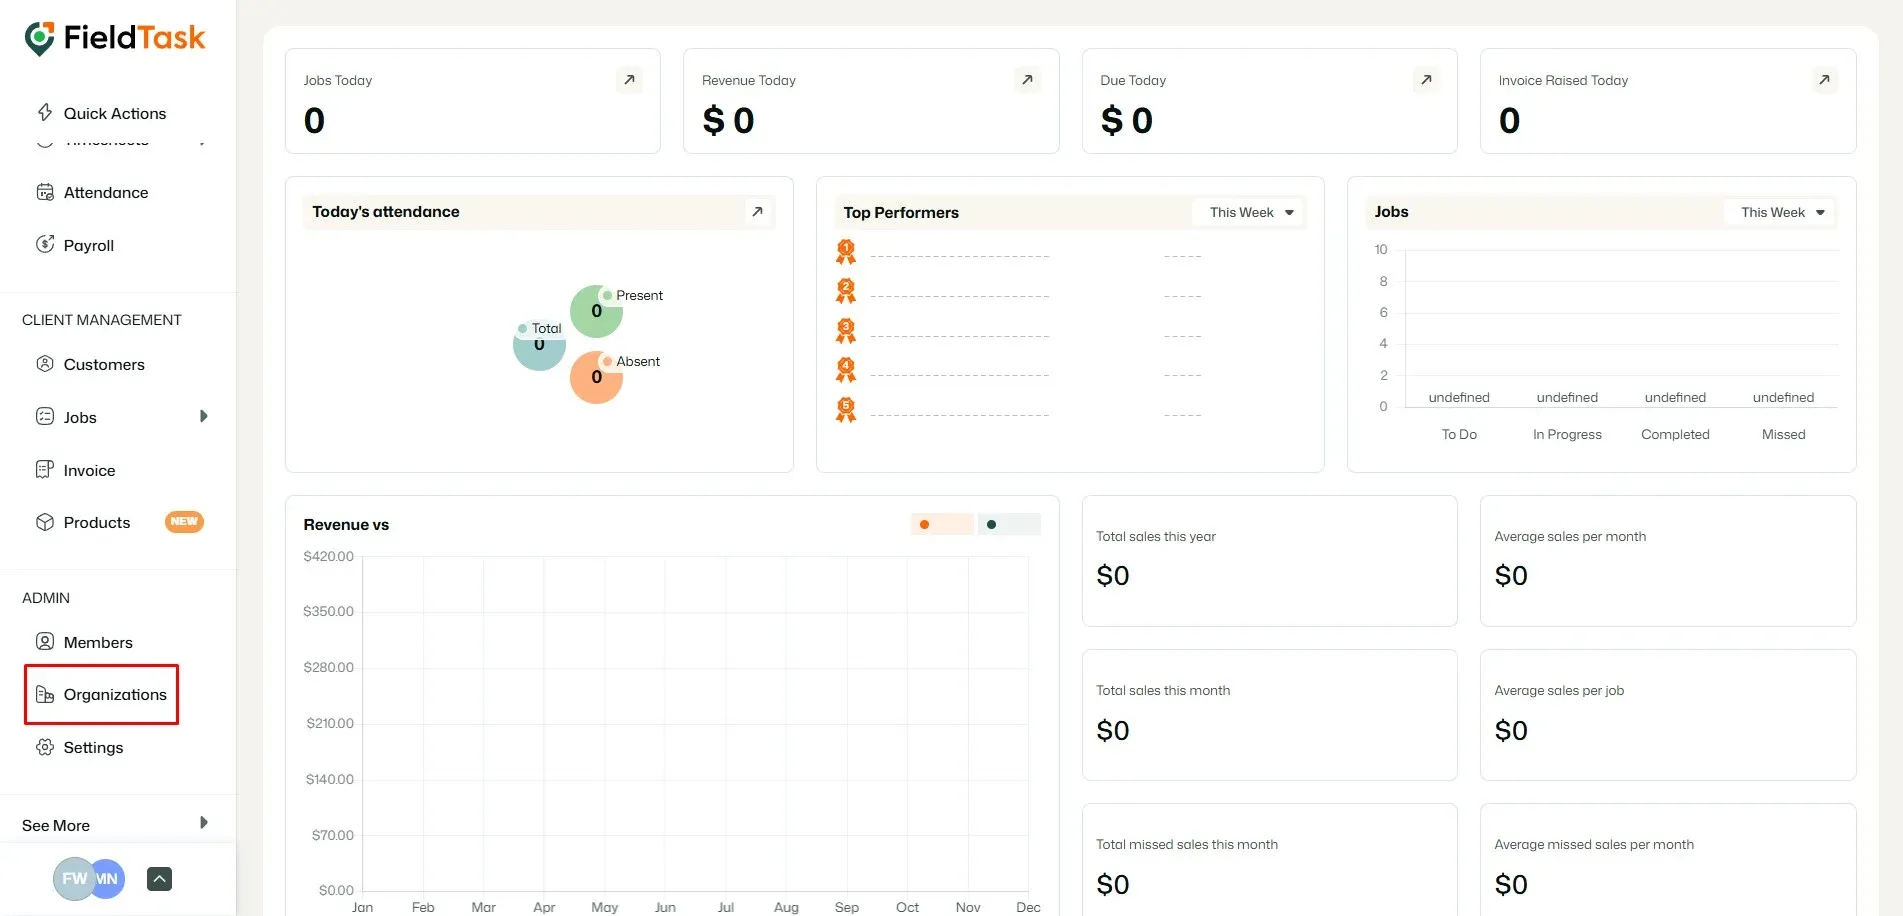Expand the Jobs submenu arrow

[204, 416]
